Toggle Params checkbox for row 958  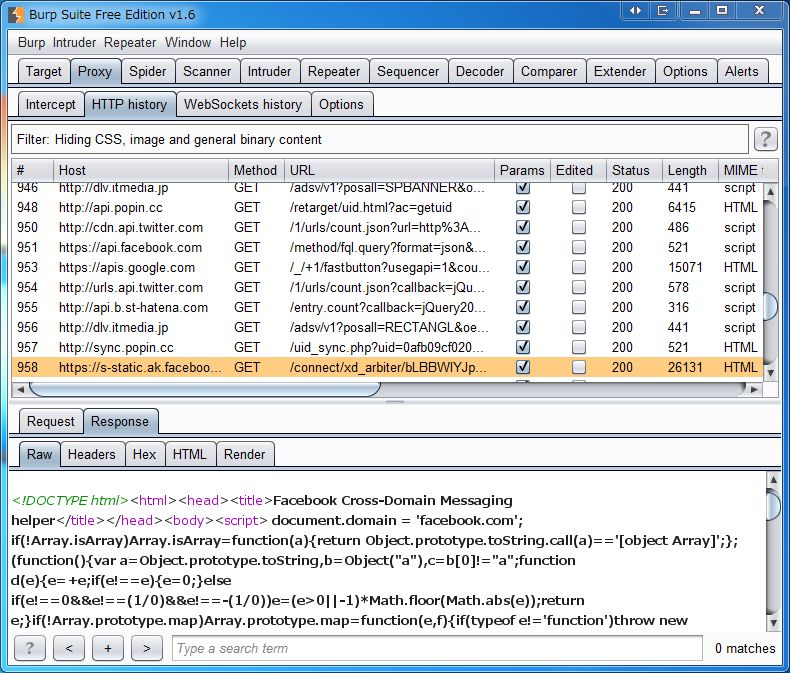pos(523,367)
